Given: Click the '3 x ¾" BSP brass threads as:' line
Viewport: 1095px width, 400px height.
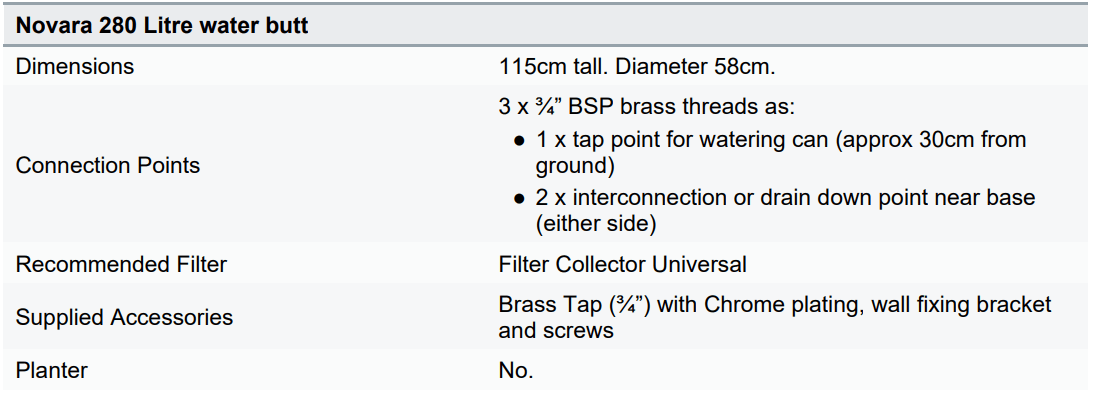Looking at the screenshot, I should coord(646,107).
